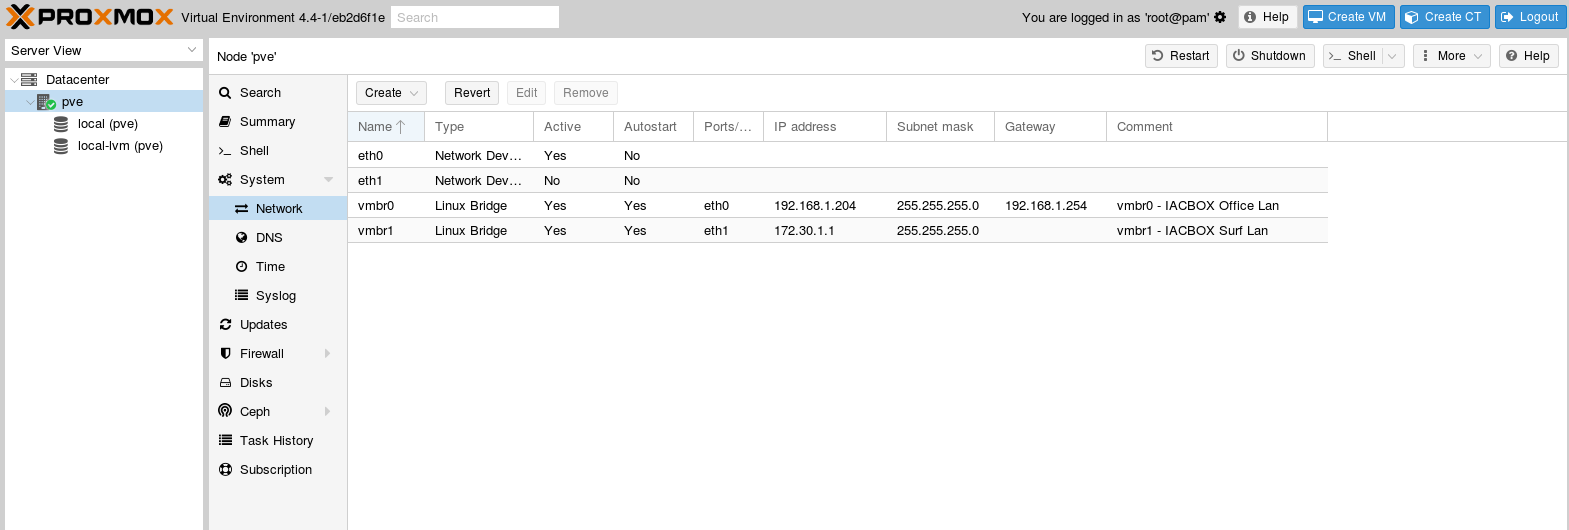This screenshot has height=530, width=1569.
Task: Open DNS settings under System
Action: 269,237
